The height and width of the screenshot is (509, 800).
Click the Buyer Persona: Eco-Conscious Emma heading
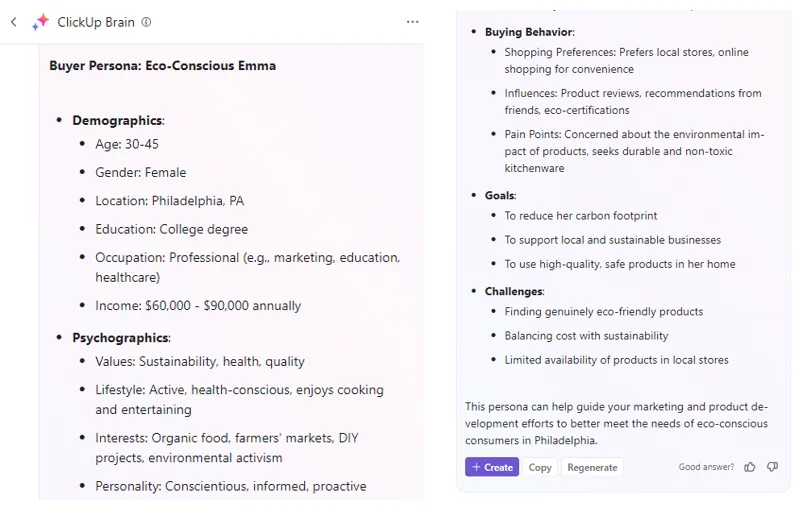pyautogui.click(x=163, y=66)
